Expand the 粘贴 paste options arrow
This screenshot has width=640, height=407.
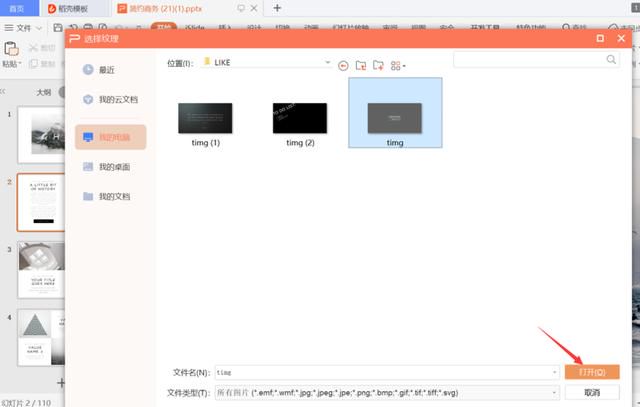(x=20, y=64)
